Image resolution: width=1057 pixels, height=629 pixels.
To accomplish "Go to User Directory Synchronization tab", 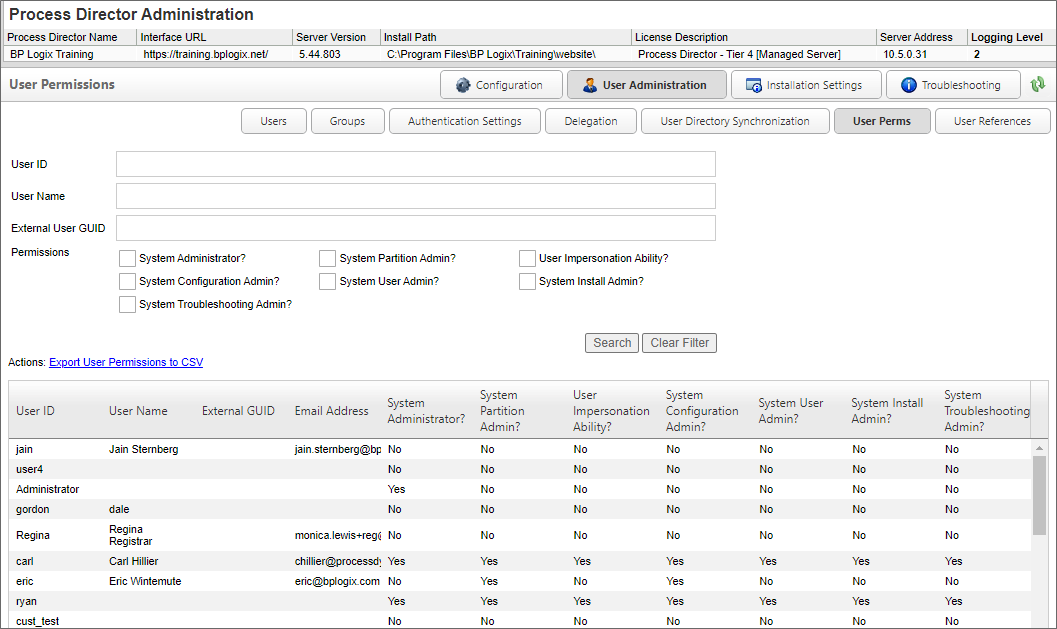I will (735, 121).
